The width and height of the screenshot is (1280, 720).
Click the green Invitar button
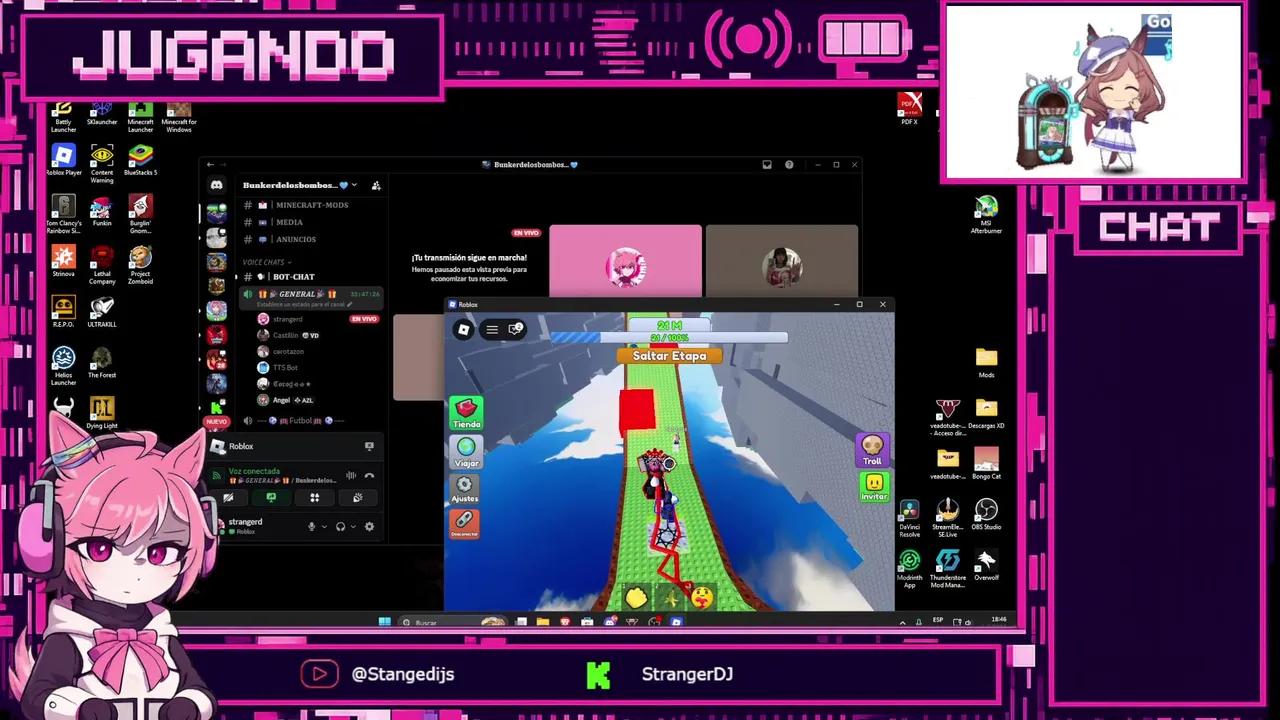874,486
